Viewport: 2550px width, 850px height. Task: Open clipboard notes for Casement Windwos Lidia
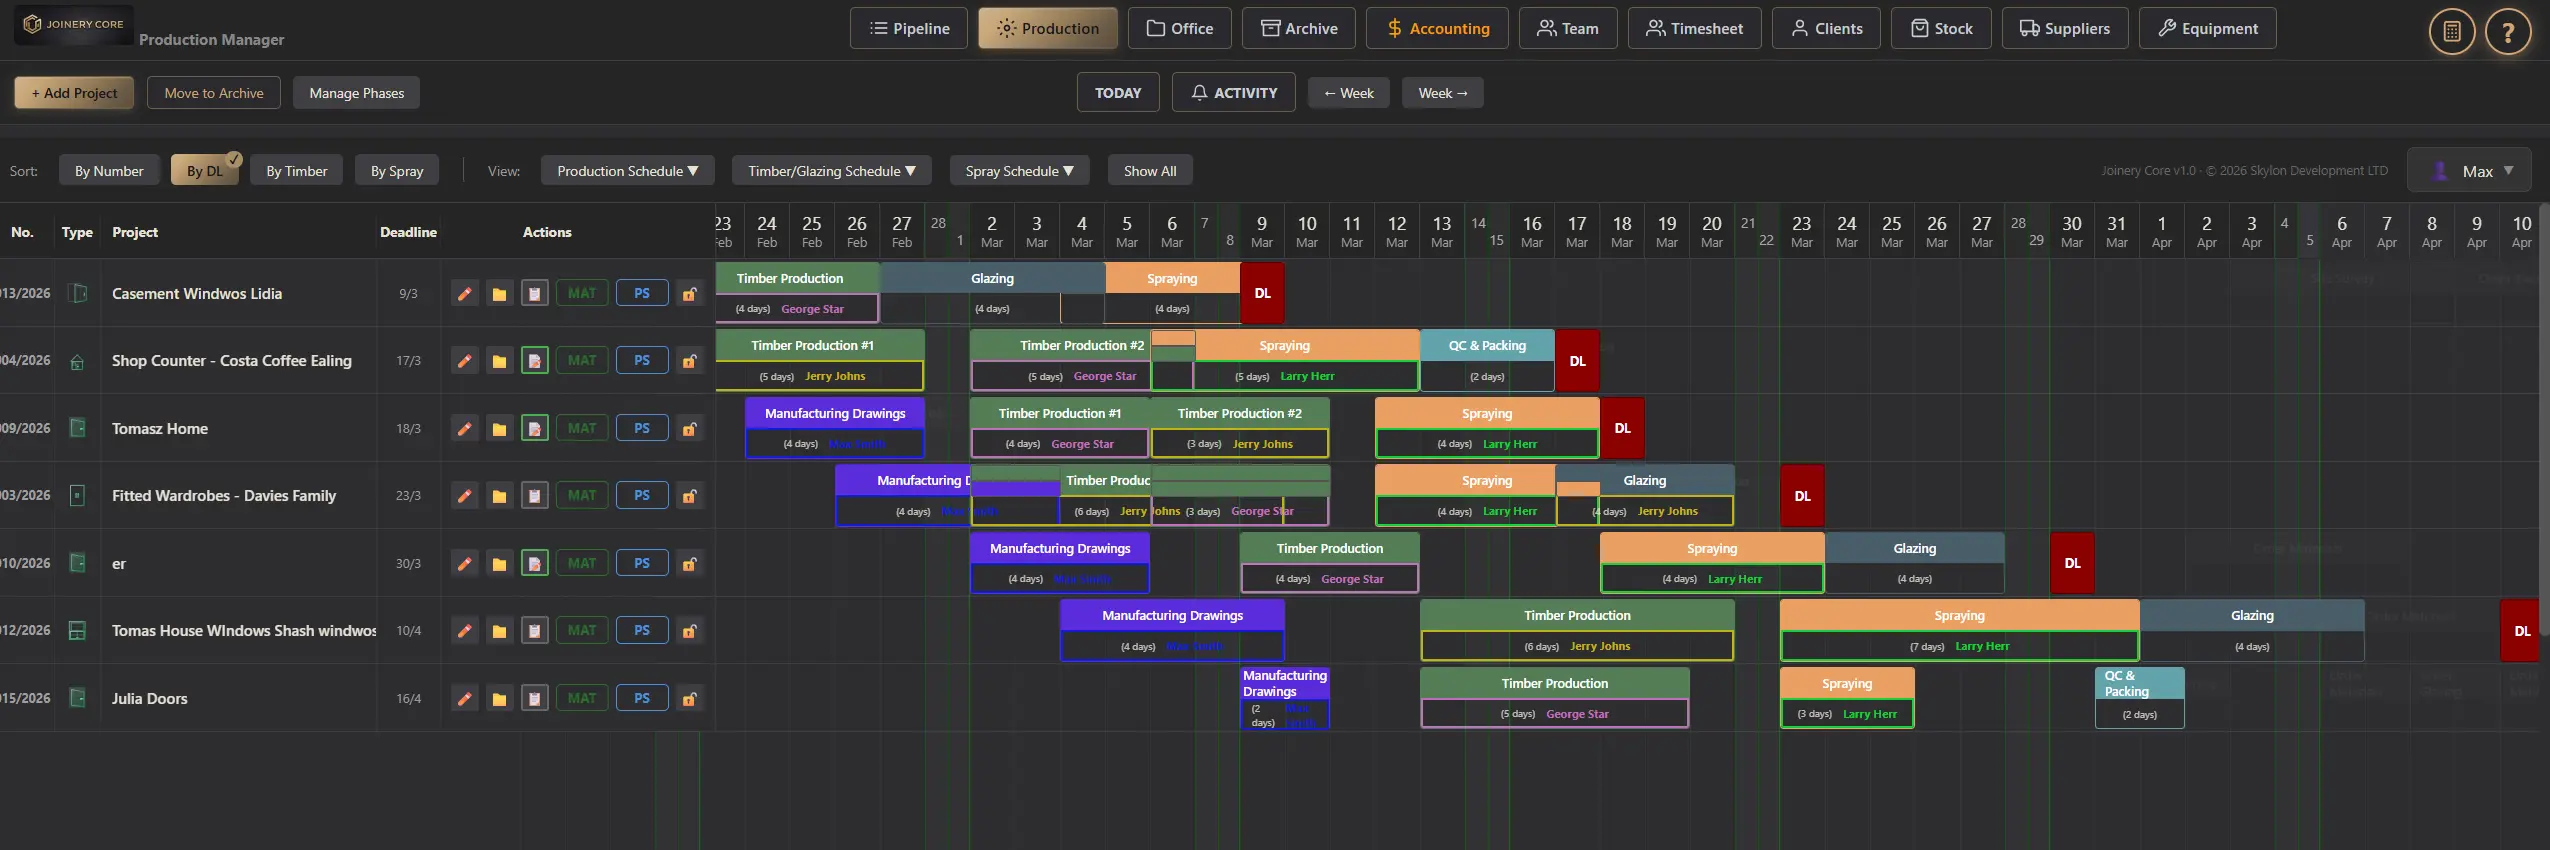tap(535, 294)
